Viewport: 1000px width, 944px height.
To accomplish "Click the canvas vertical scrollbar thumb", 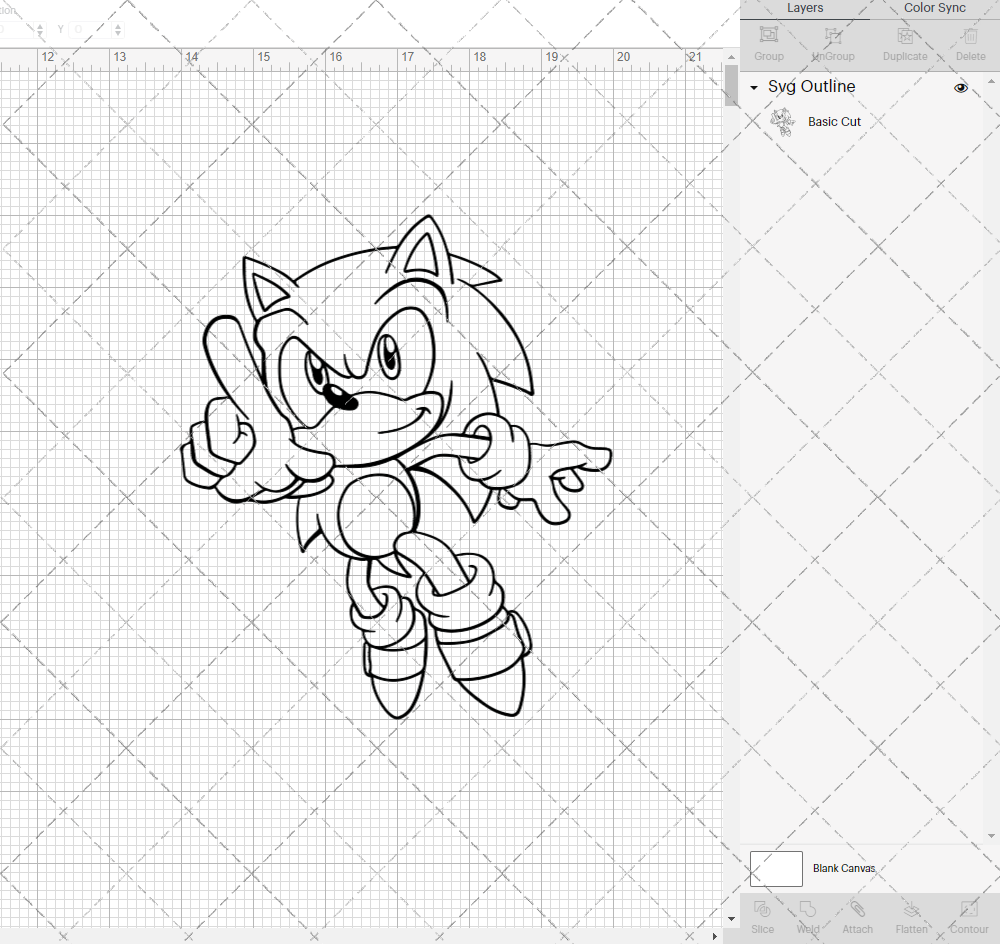I will click(x=732, y=85).
